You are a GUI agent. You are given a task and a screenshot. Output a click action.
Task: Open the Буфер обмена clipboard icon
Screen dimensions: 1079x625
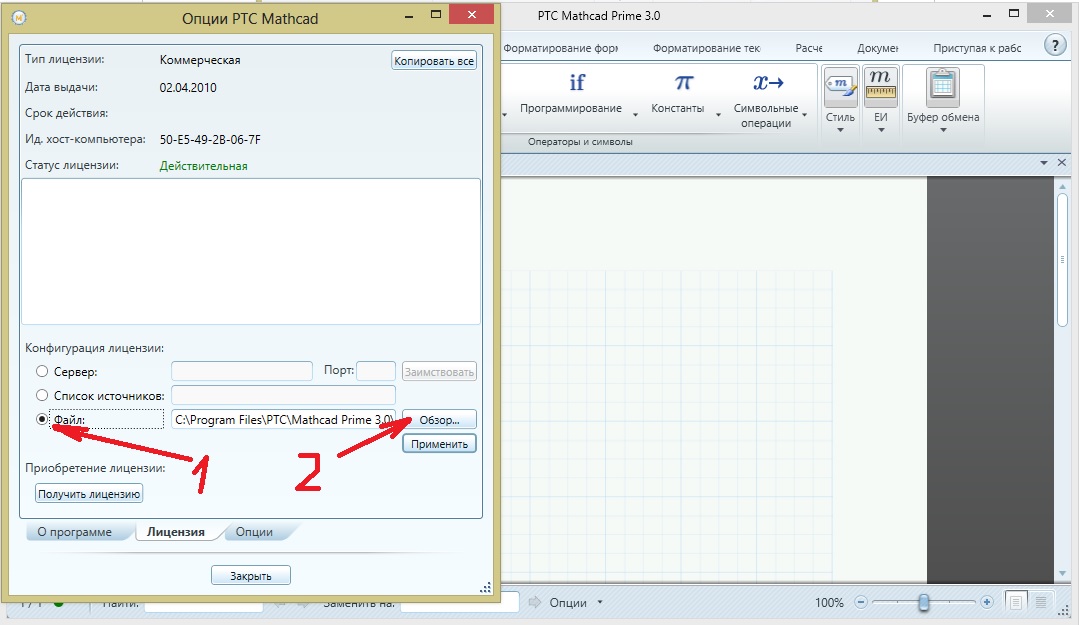942,87
